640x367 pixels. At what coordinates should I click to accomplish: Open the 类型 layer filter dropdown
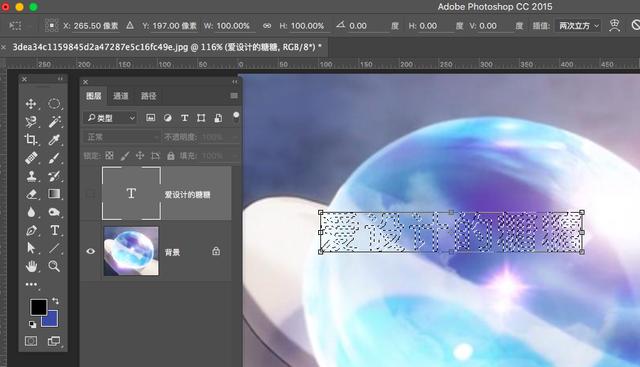pyautogui.click(x=110, y=118)
